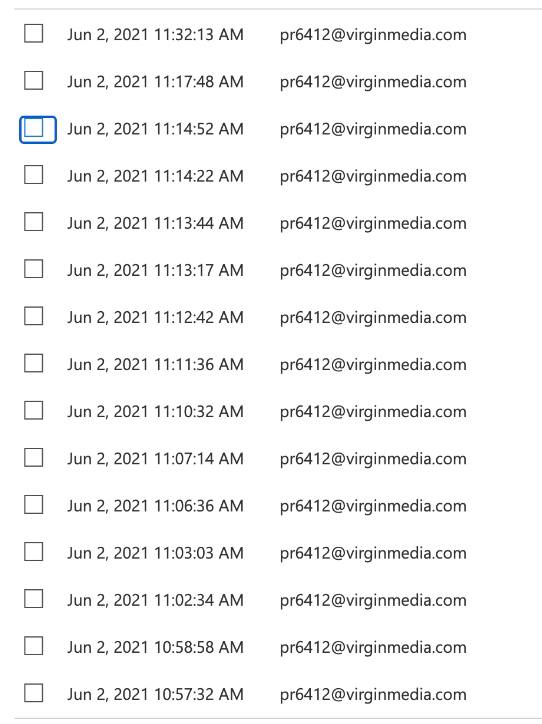
Task: Click the Jun 2, 2021 10:58:58 AM date text
Action: pyautogui.click(x=155, y=647)
